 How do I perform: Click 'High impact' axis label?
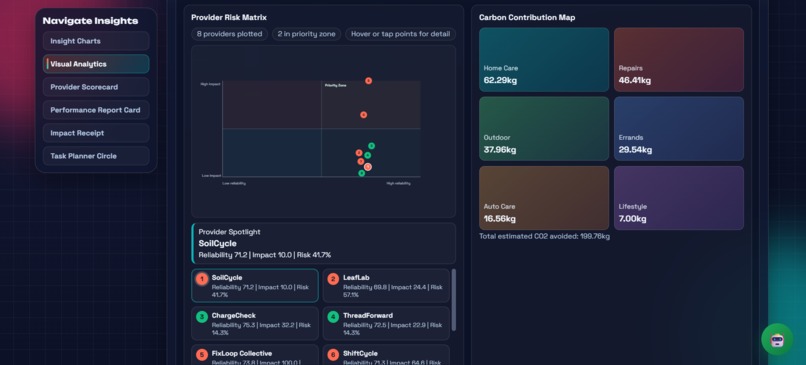tap(210, 84)
